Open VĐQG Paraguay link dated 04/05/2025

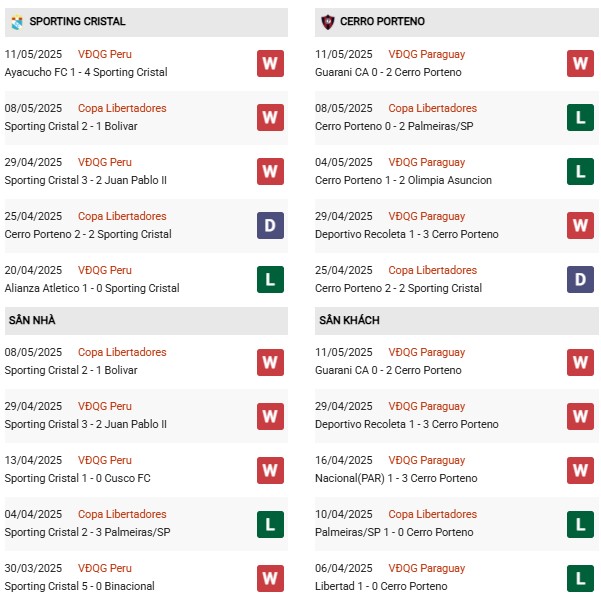click(427, 162)
